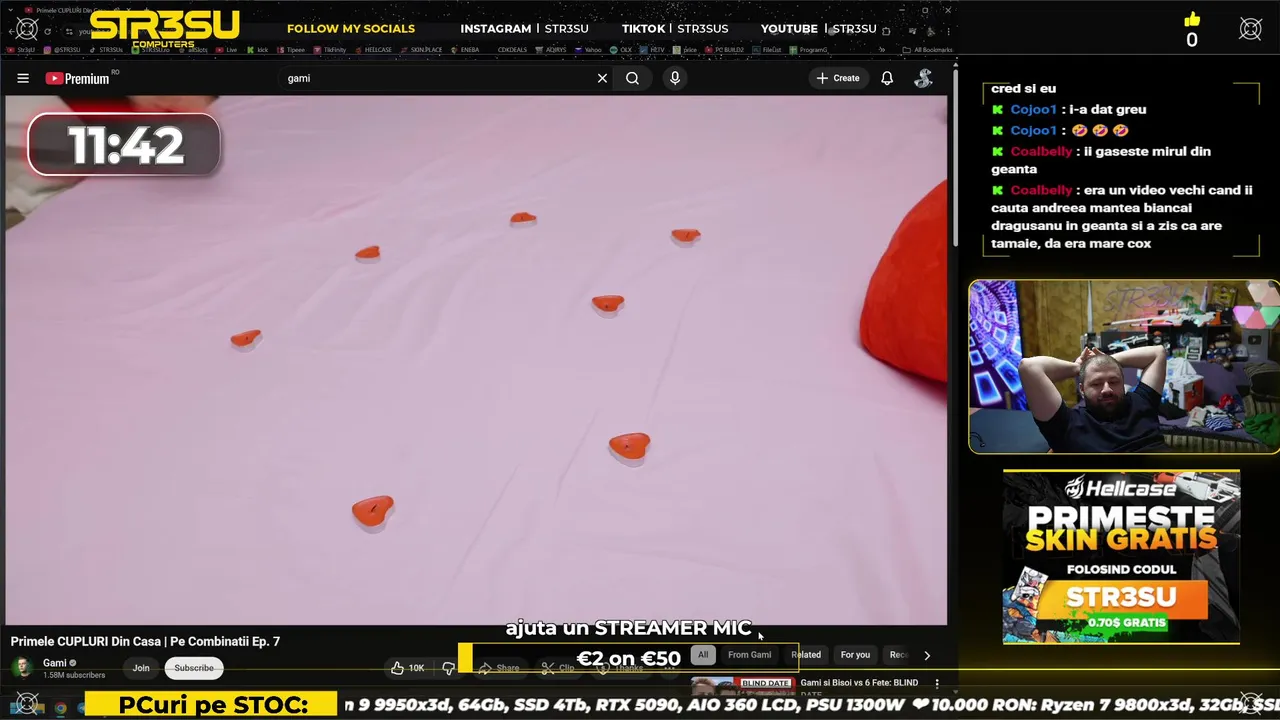Create a Clip from the video
Viewport: 1280px width, 720px height.
pos(557,668)
